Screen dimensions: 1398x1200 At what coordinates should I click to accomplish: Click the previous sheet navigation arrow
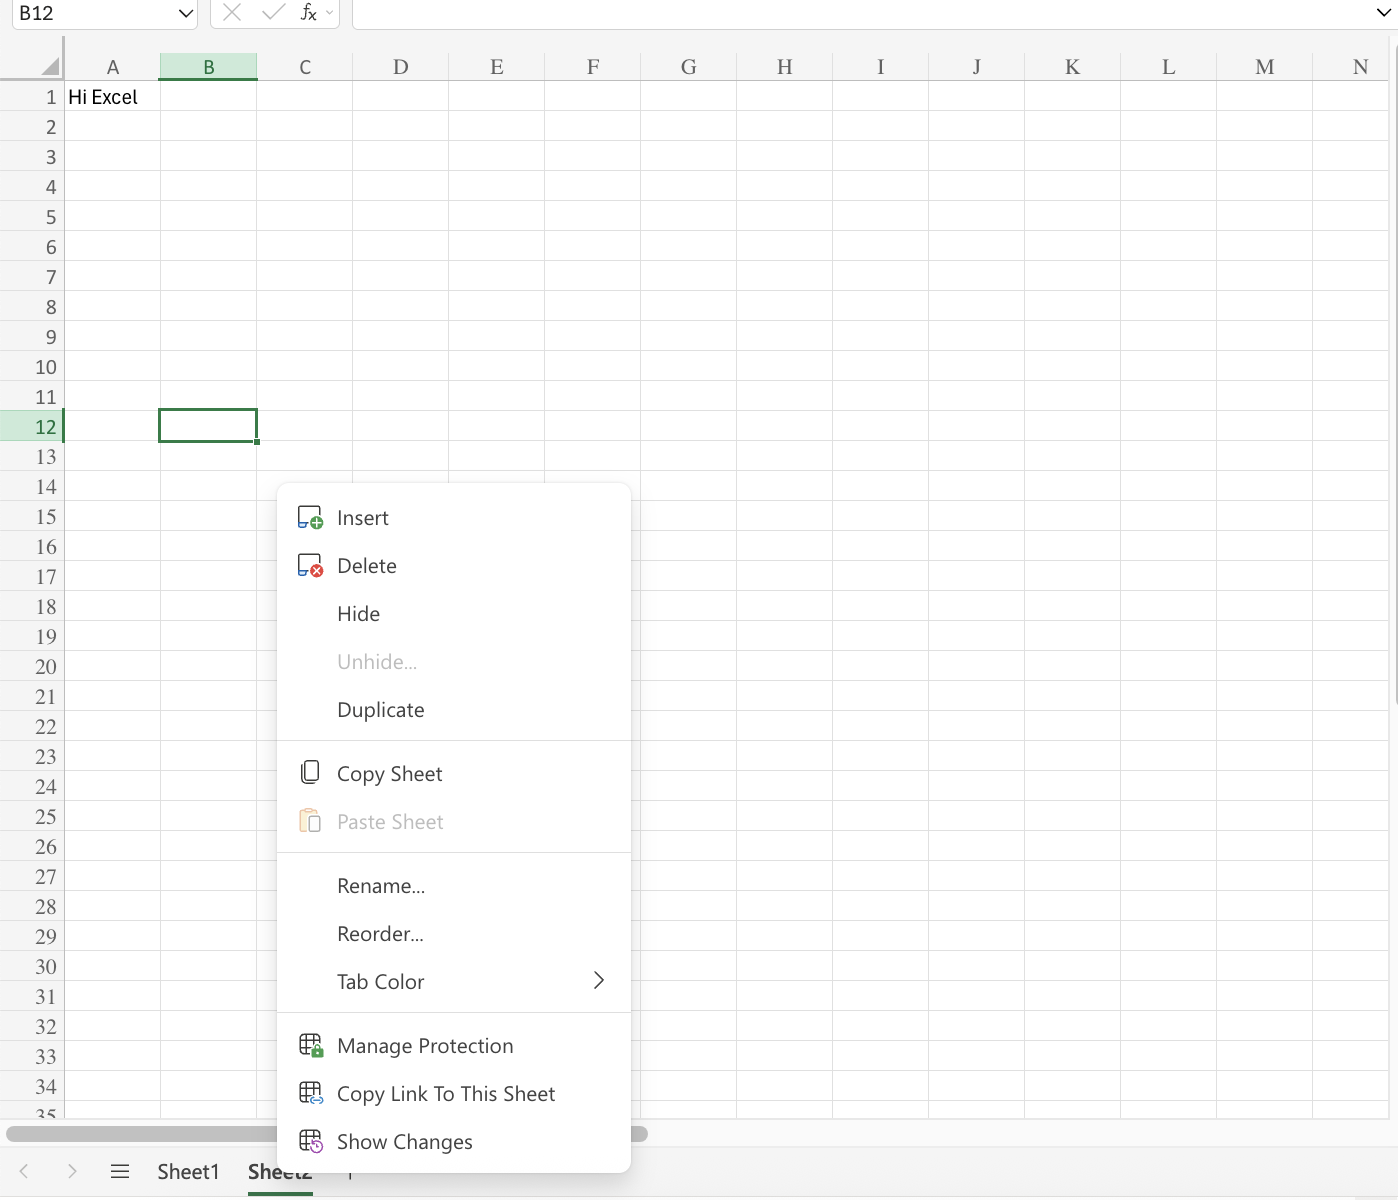tap(24, 1171)
